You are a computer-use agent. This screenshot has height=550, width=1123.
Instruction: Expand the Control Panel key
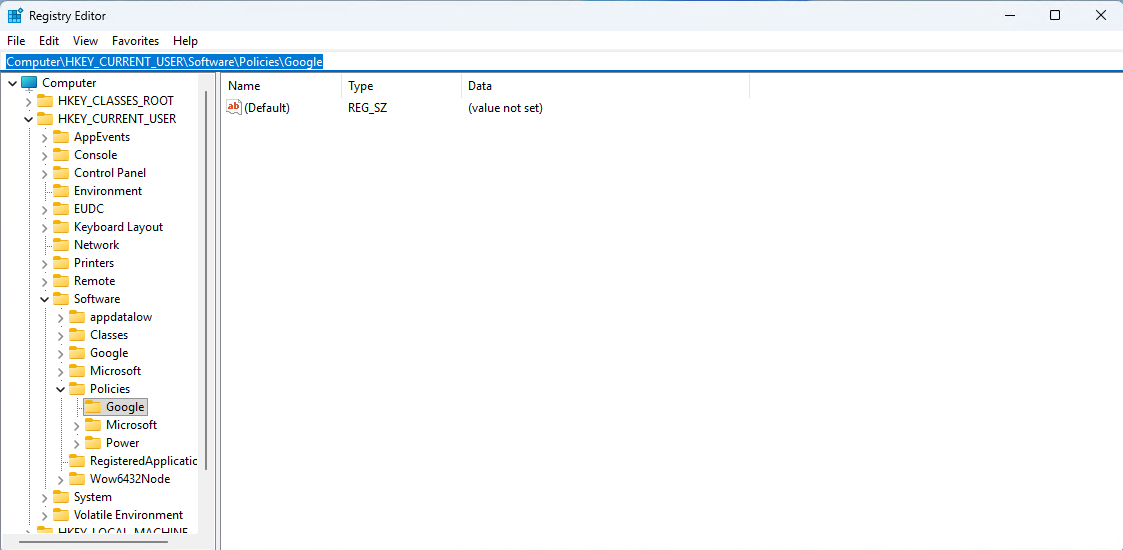click(45, 173)
